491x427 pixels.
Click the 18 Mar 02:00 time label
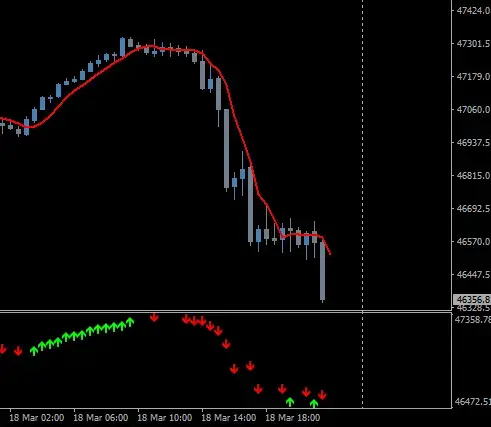coord(37,418)
